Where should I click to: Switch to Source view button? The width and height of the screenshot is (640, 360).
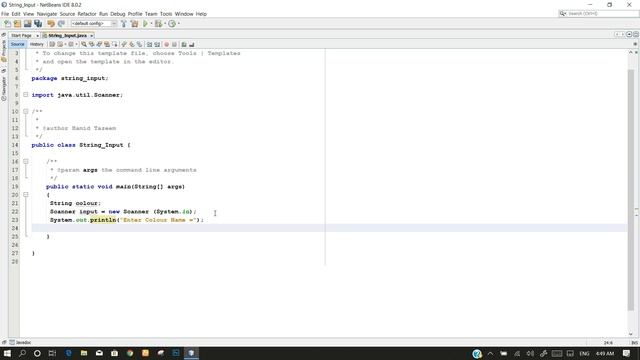pos(18,44)
